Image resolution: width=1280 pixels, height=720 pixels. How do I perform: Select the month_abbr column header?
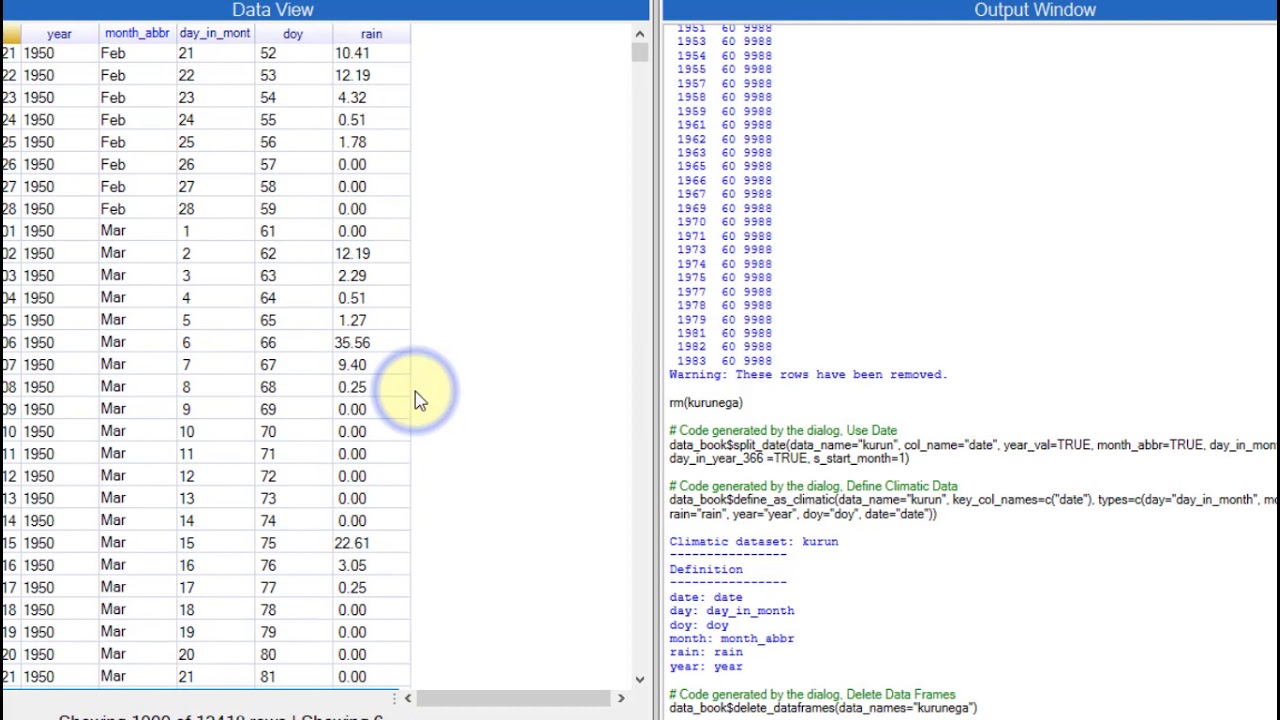(x=137, y=34)
